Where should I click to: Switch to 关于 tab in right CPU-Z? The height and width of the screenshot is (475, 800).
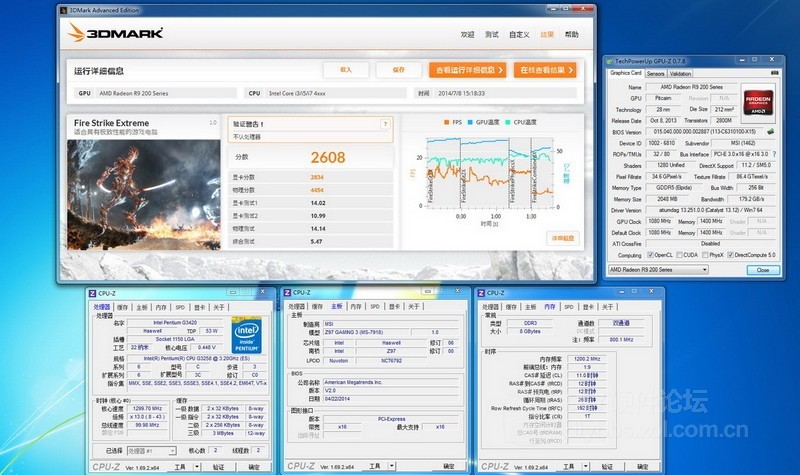pyautogui.click(x=607, y=307)
